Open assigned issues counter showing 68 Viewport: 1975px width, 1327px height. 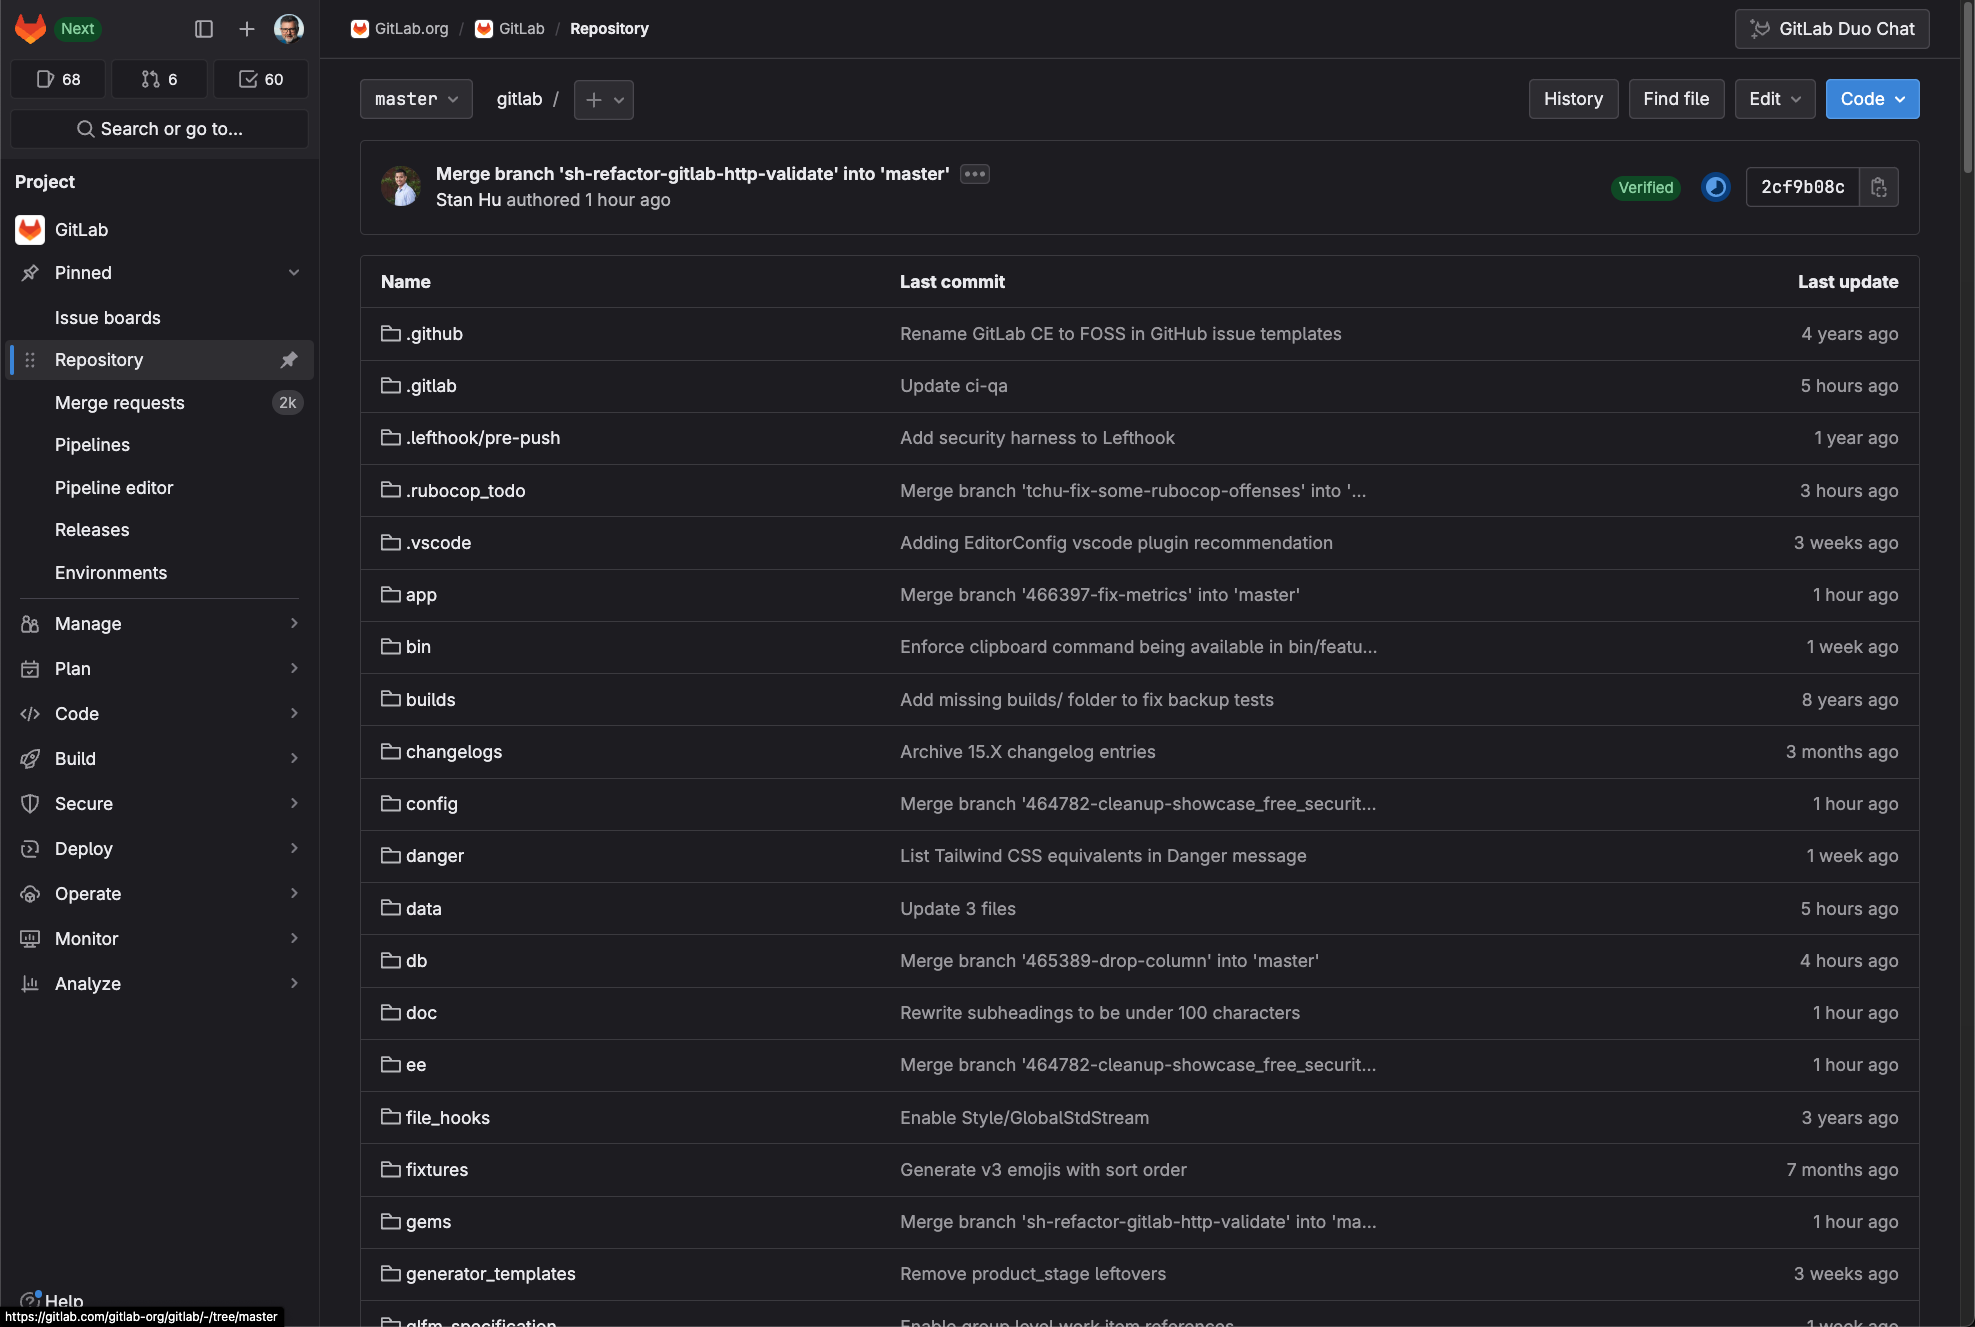coord(58,79)
